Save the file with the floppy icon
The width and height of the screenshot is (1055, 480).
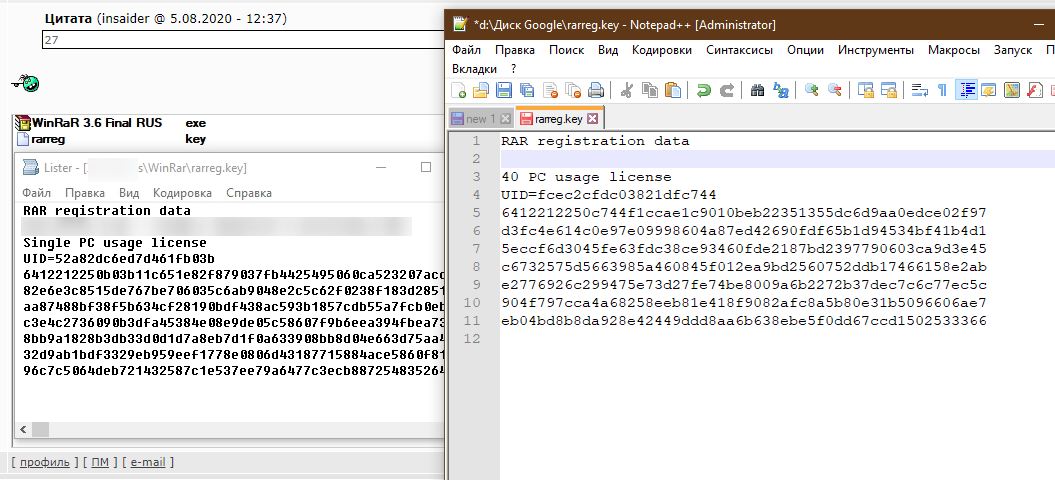(504, 90)
